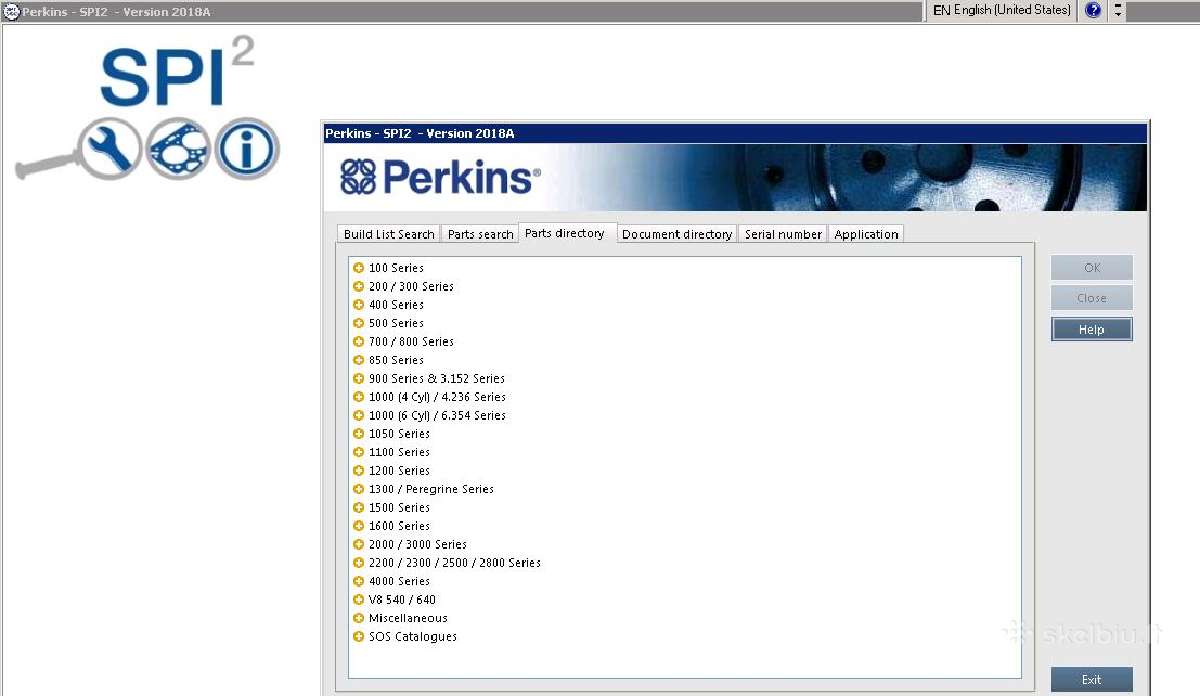Expand 1000 (4 Cyl) / 4.236 Series node
This screenshot has width=1200, height=696.
click(359, 397)
